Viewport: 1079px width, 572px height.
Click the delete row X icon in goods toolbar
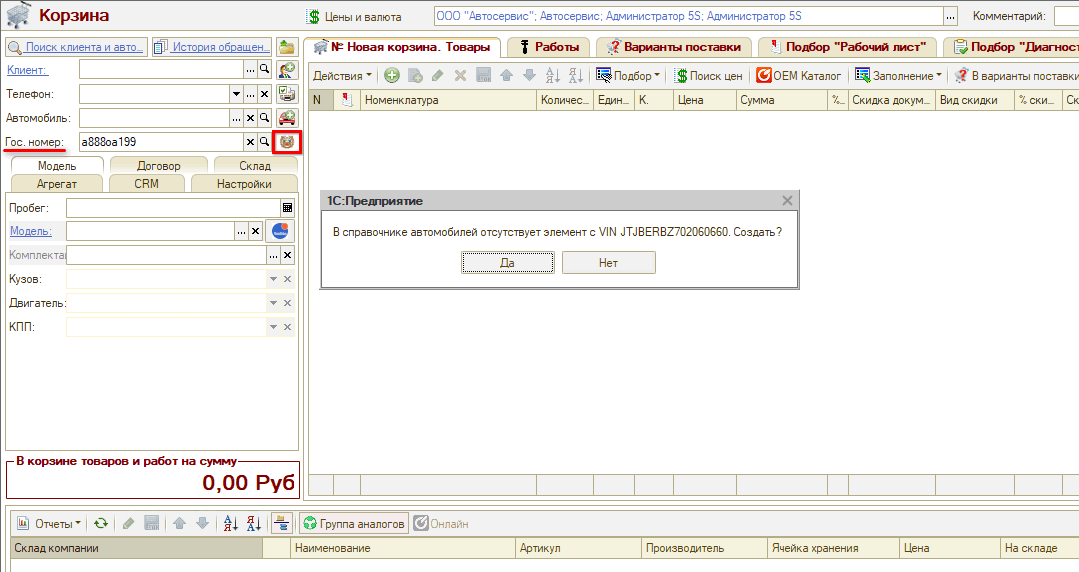(x=460, y=76)
